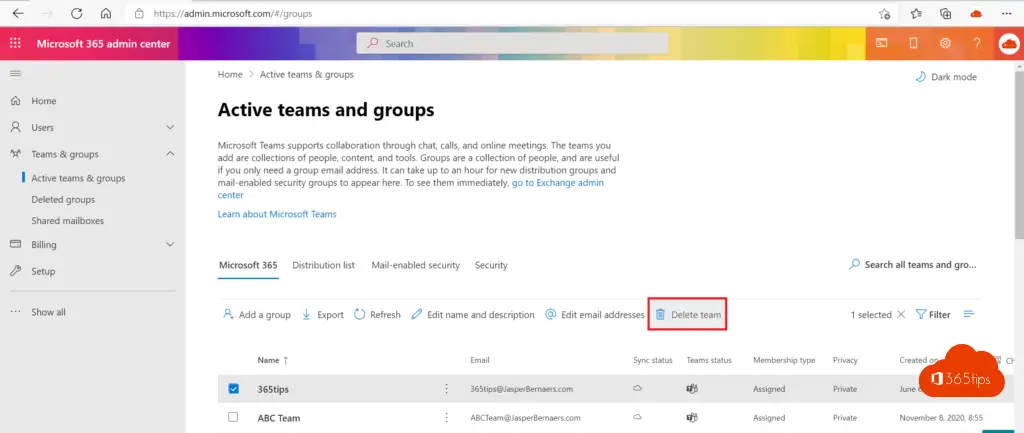Switch to the Mail-enabled security tab
Image resolution: width=1024 pixels, height=433 pixels.
(x=415, y=265)
